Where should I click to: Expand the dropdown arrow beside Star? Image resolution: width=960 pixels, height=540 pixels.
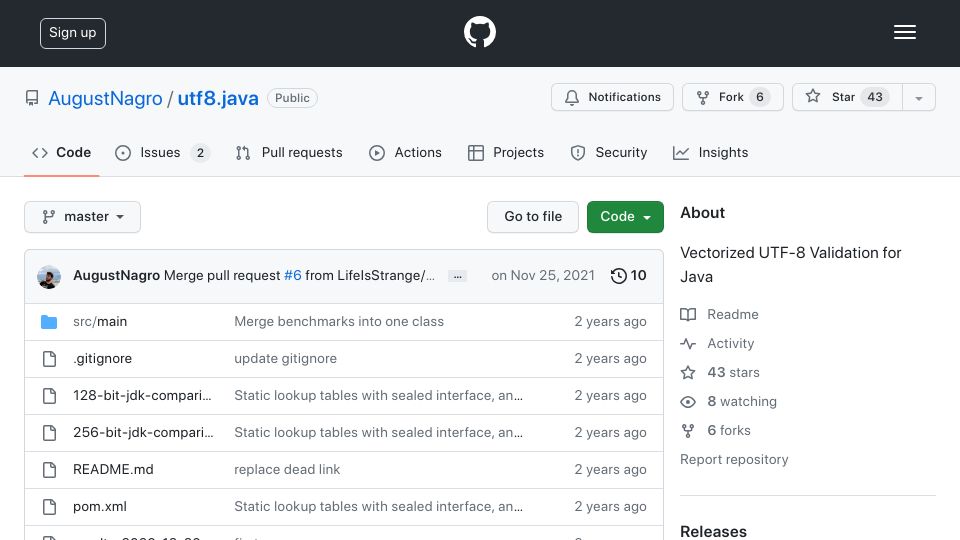click(x=918, y=97)
